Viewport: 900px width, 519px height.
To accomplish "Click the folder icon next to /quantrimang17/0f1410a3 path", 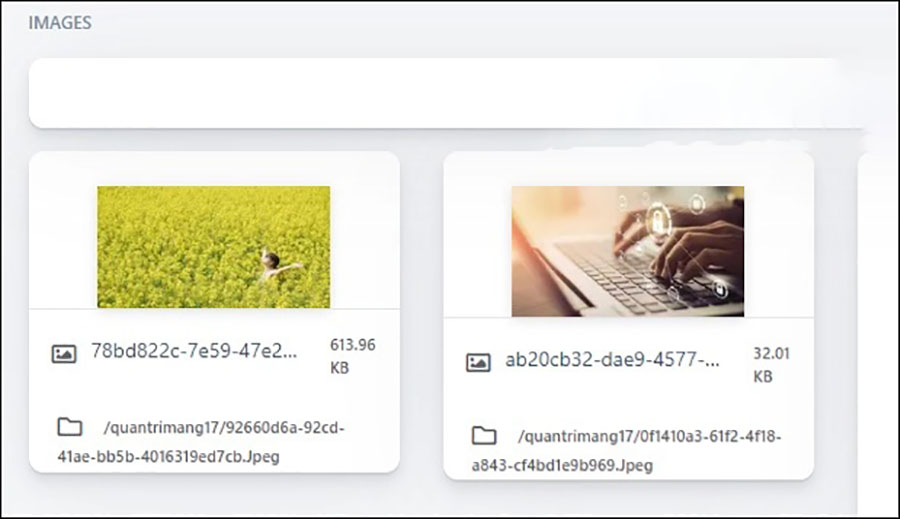I will point(484,436).
